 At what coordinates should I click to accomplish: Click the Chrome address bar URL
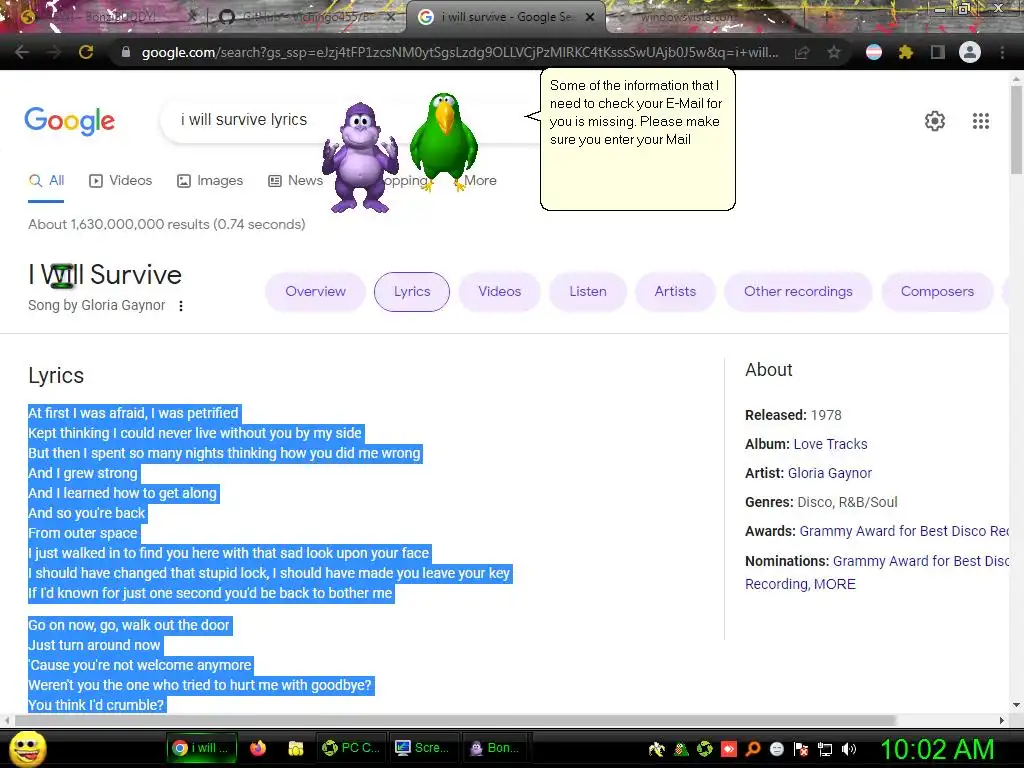click(460, 52)
